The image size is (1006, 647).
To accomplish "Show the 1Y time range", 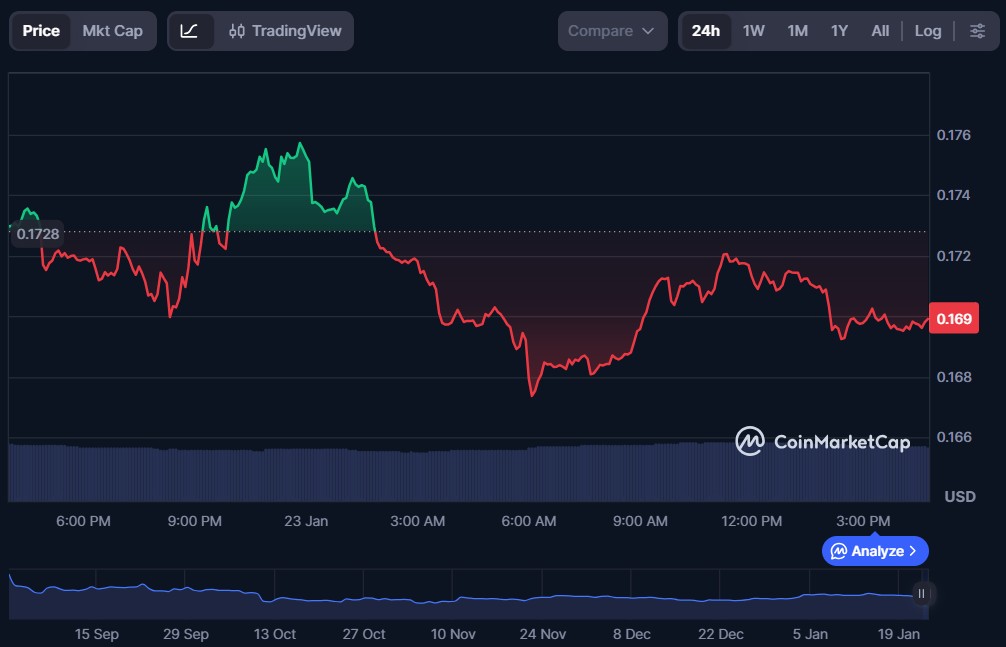I will click(x=839, y=31).
